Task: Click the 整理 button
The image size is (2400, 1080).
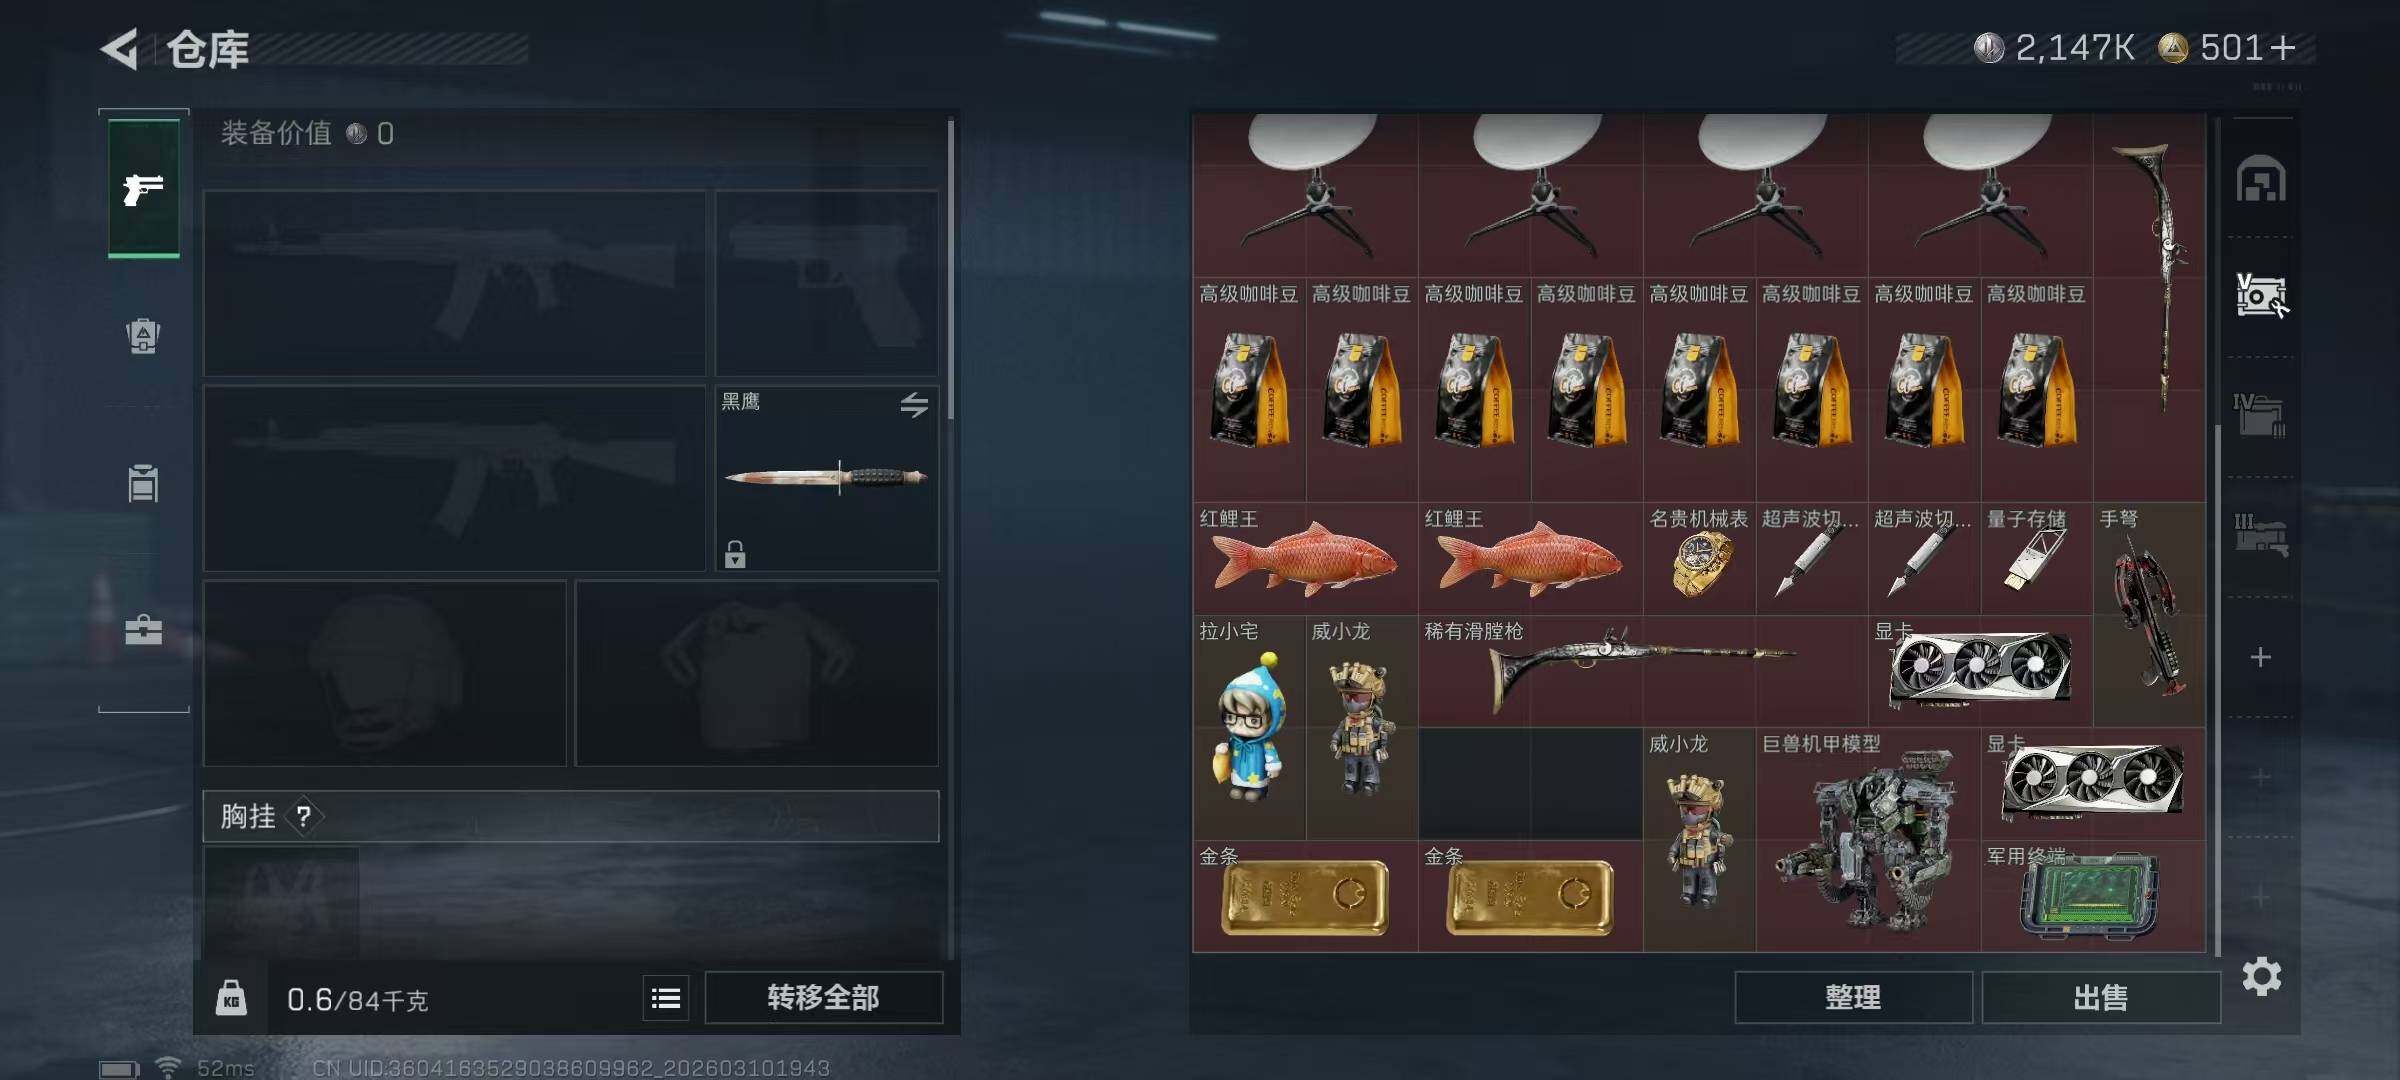Action: click(1853, 997)
